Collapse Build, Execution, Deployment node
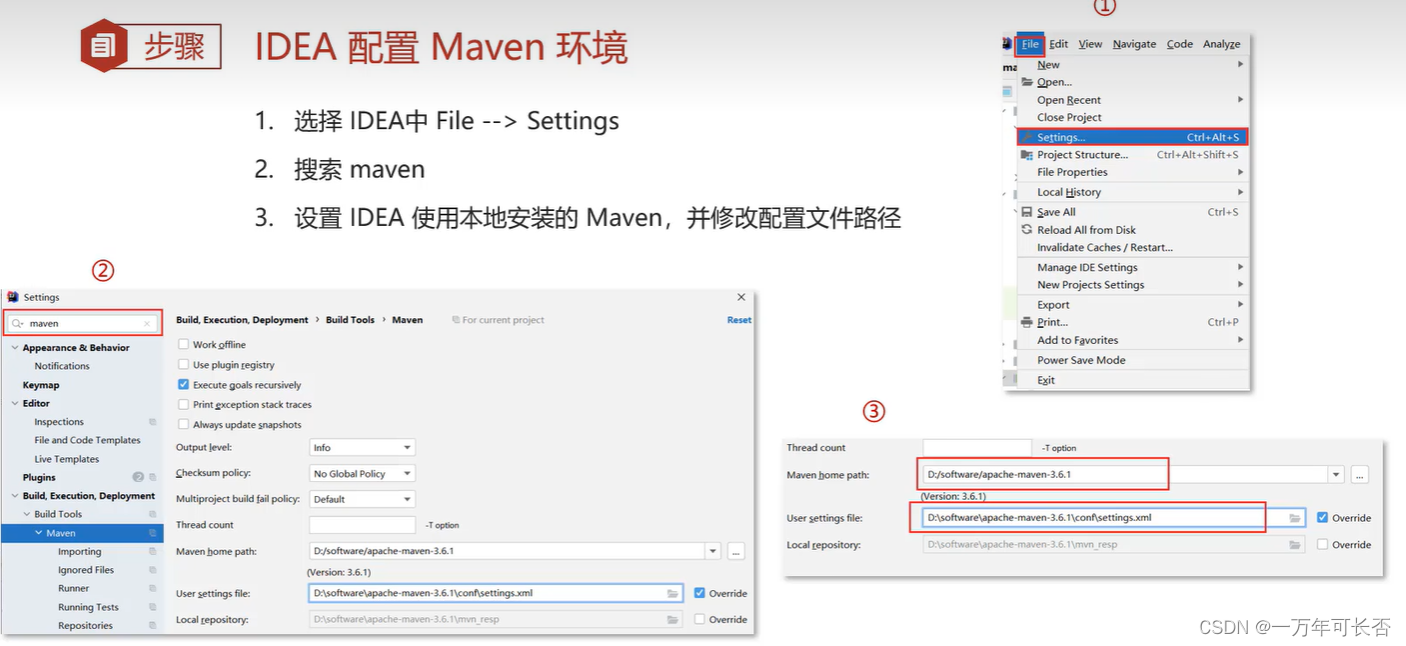Screen dimensions: 1406x646 15,496
